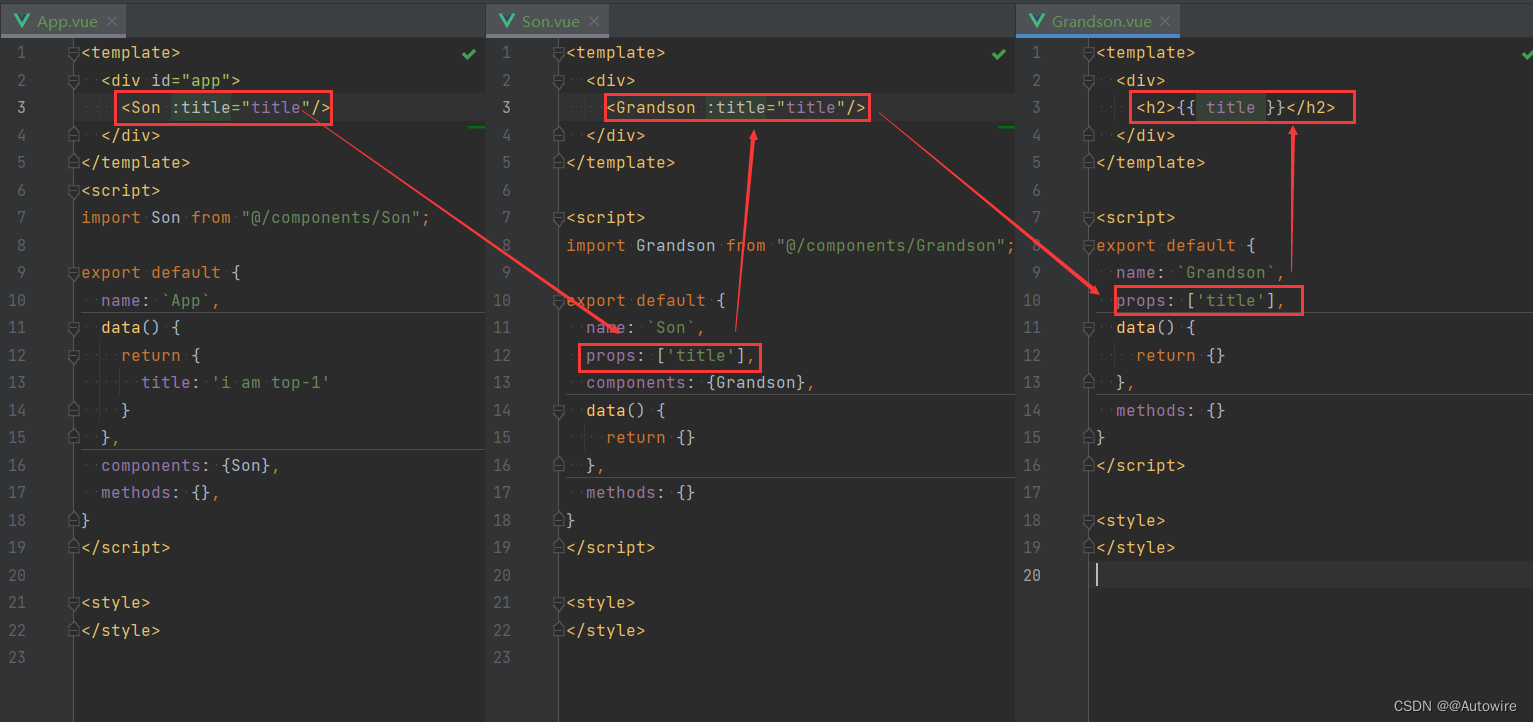Collapse the <template> fold at line 1 in Son.vue
This screenshot has height=722, width=1533.
(558, 53)
